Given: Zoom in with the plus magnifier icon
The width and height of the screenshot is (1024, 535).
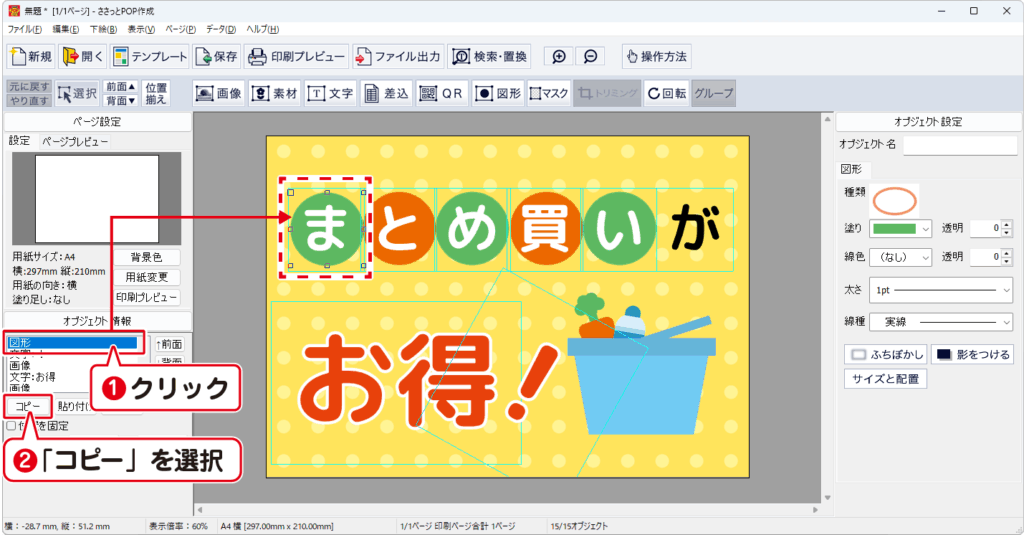Looking at the screenshot, I should pyautogui.click(x=559, y=57).
